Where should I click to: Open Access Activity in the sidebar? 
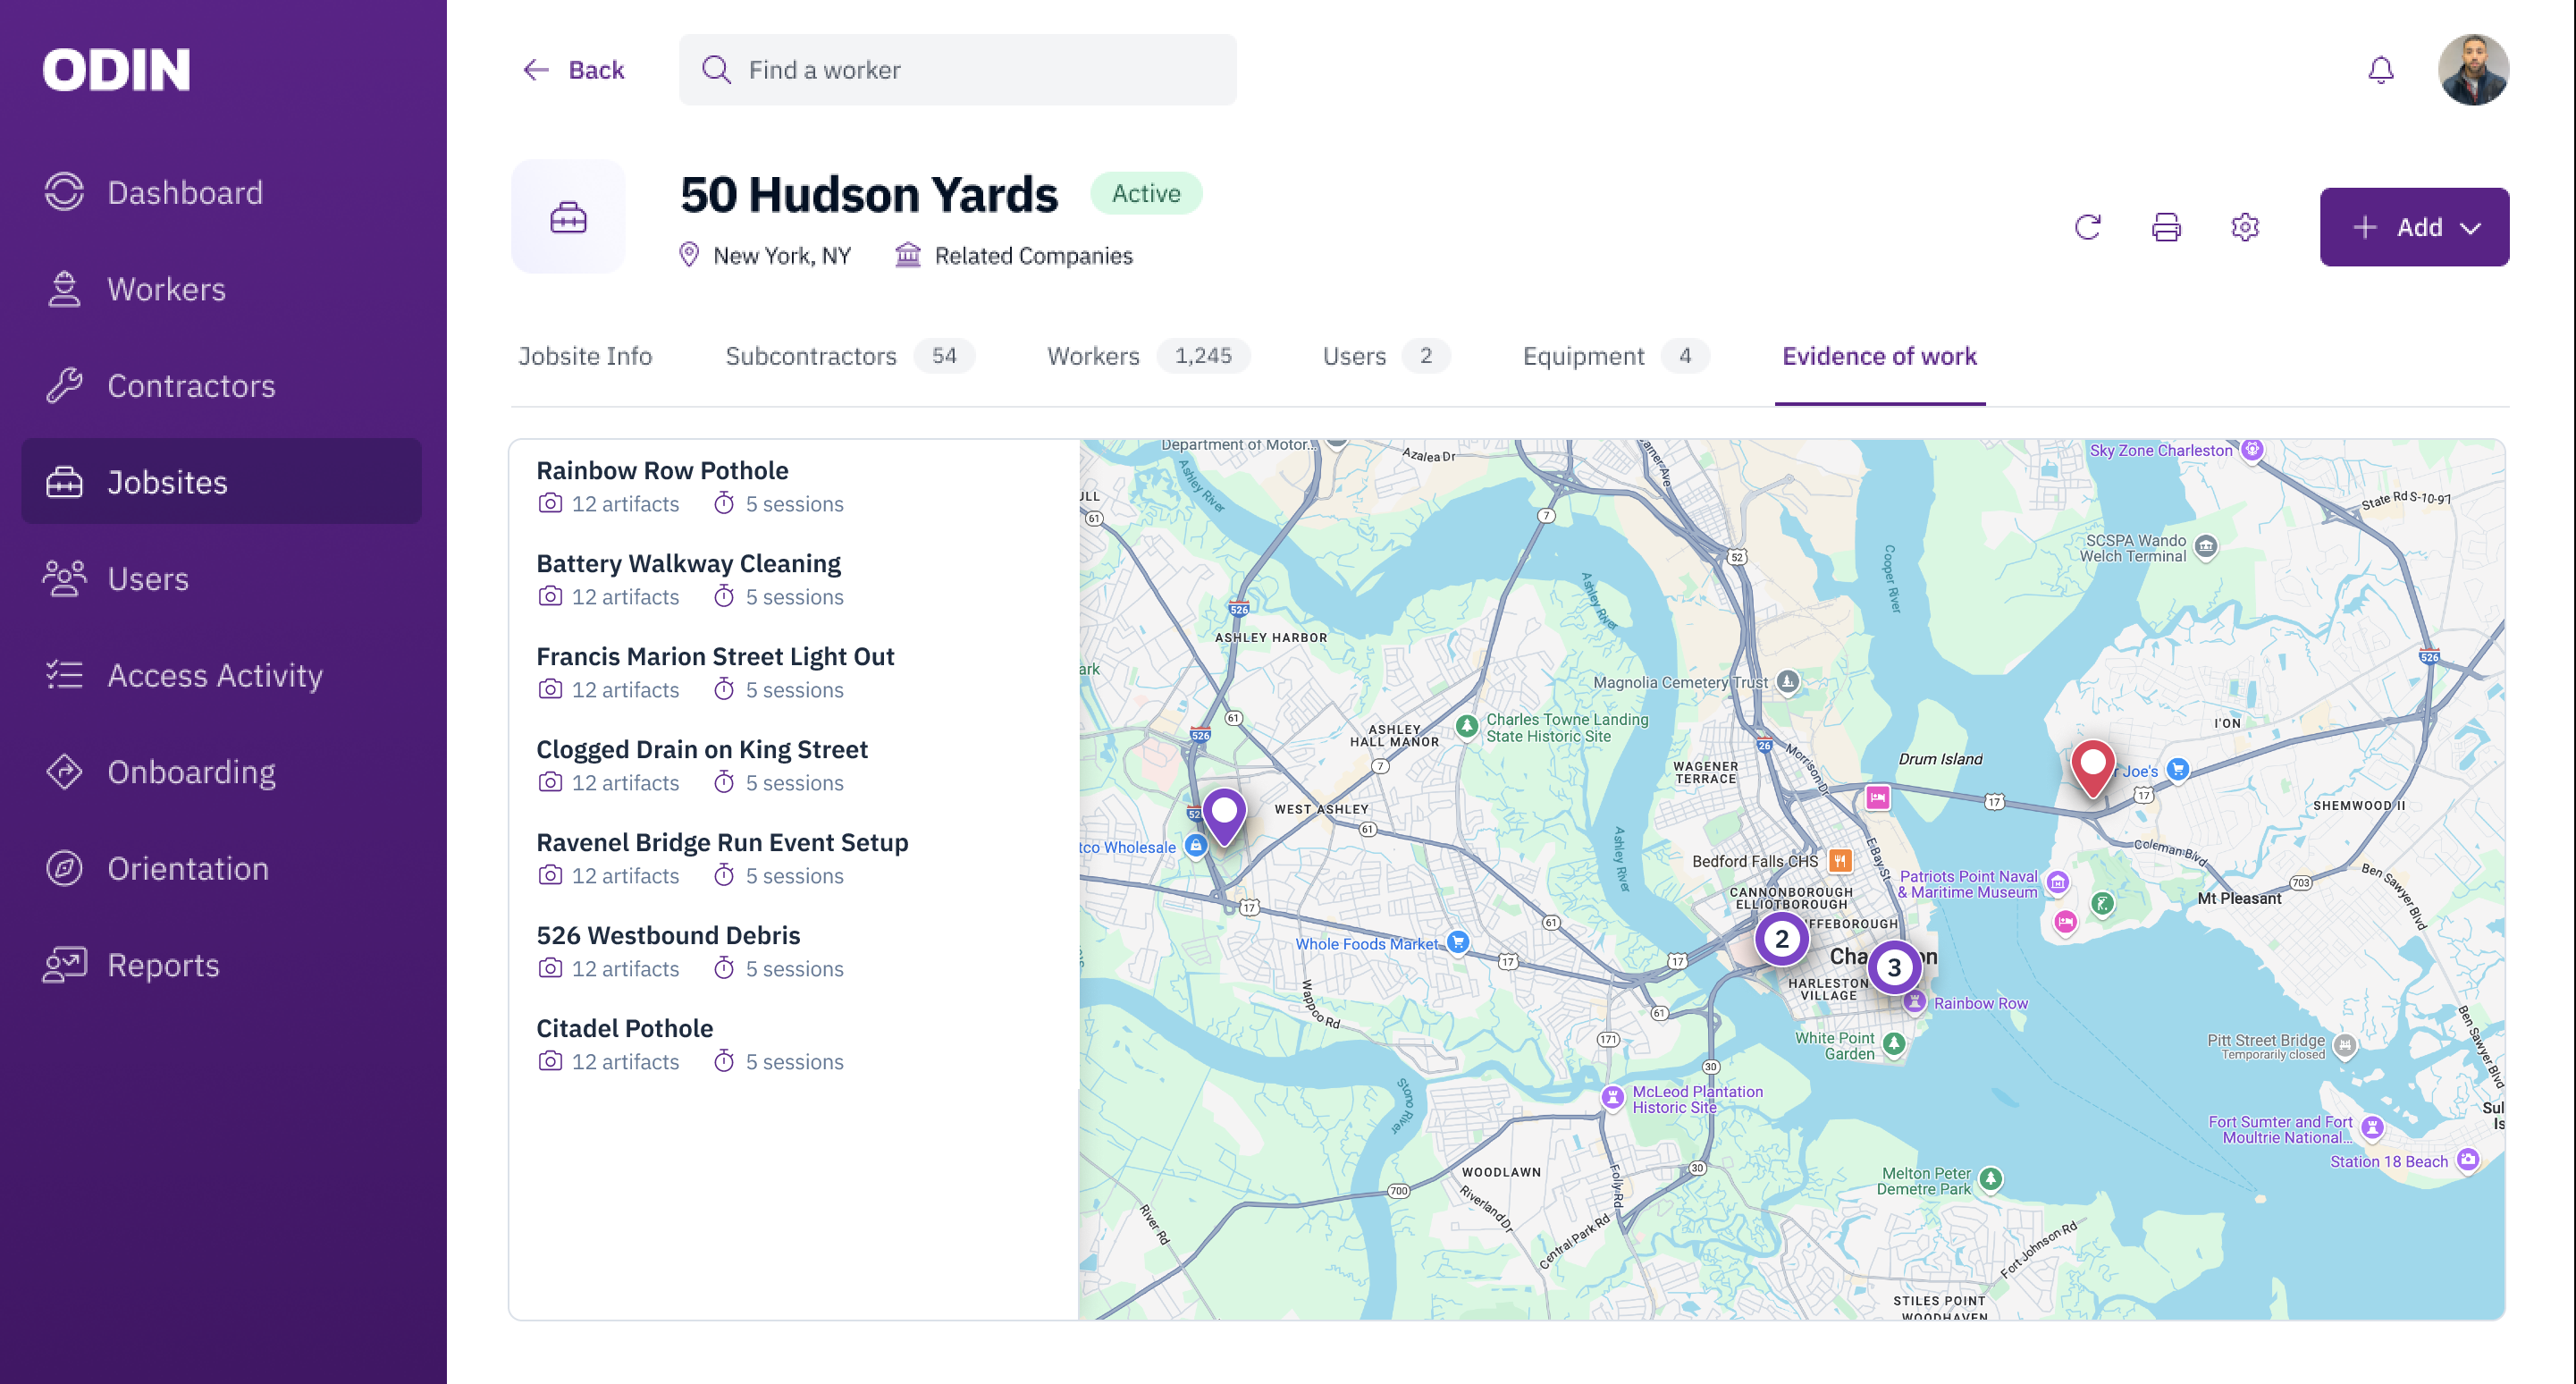coord(215,675)
